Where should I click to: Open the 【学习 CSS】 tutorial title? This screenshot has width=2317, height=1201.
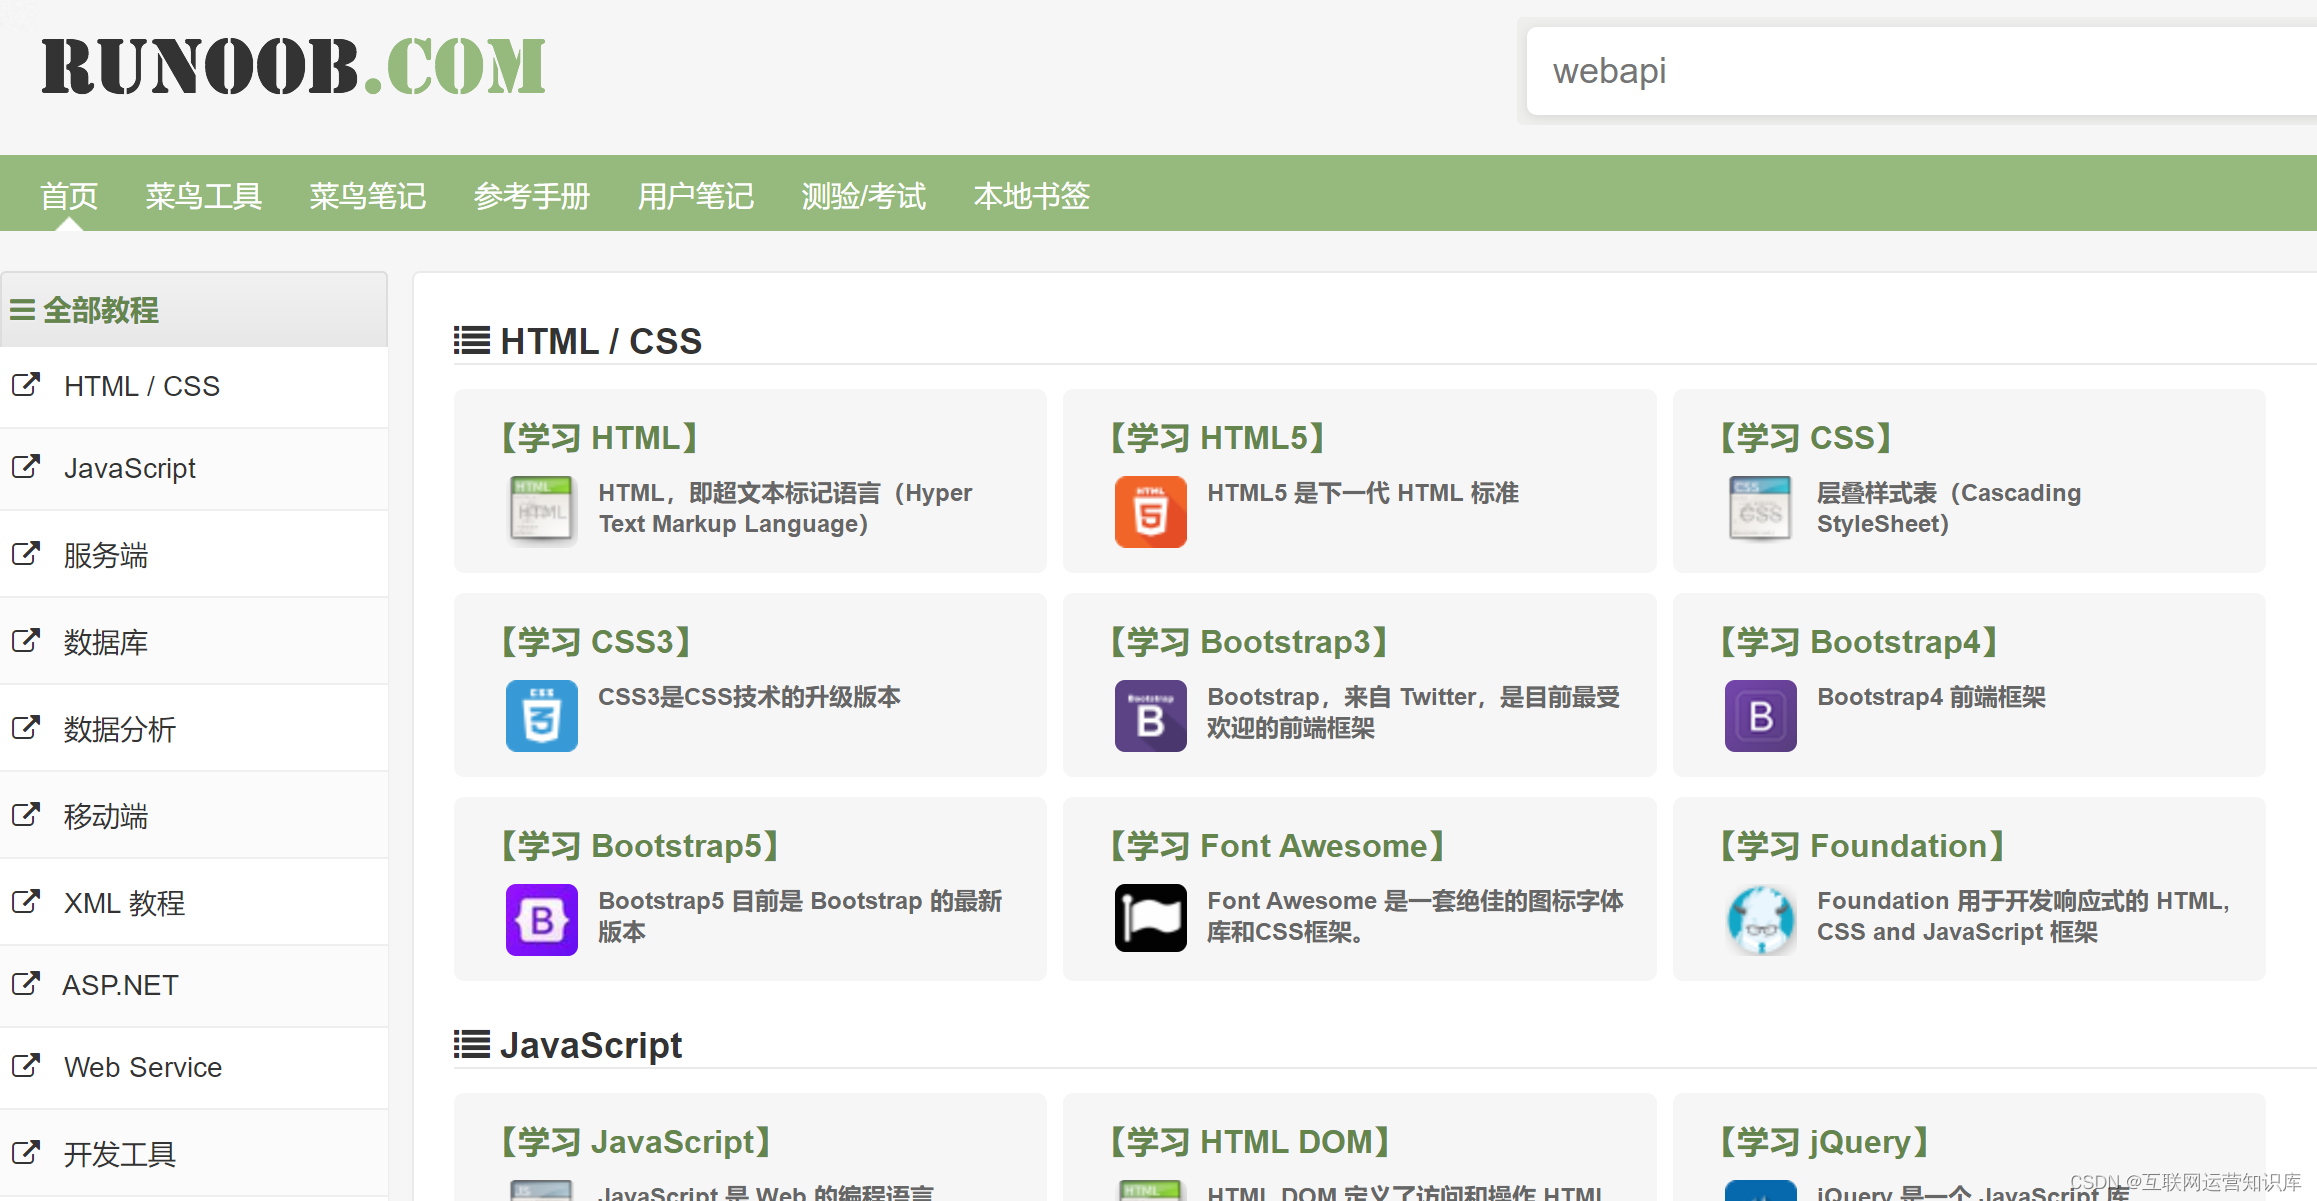(x=1806, y=438)
